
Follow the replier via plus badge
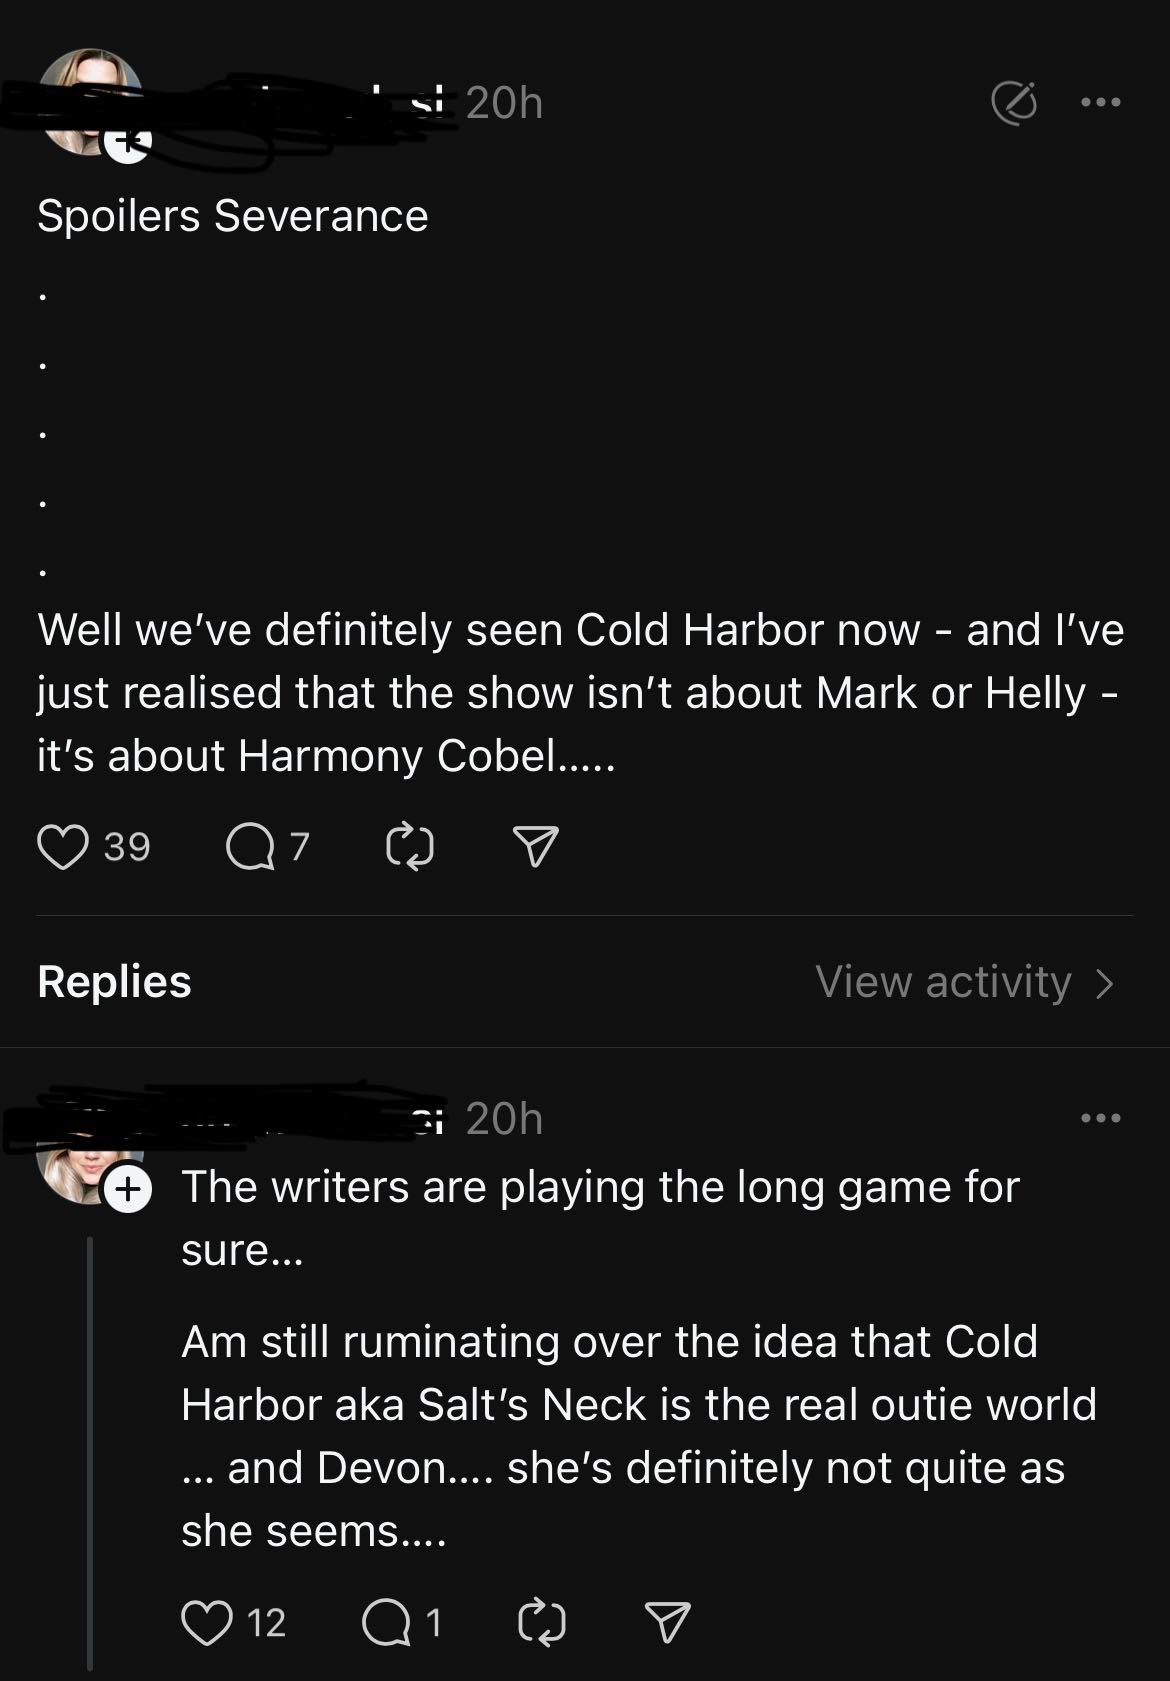[x=128, y=1190]
